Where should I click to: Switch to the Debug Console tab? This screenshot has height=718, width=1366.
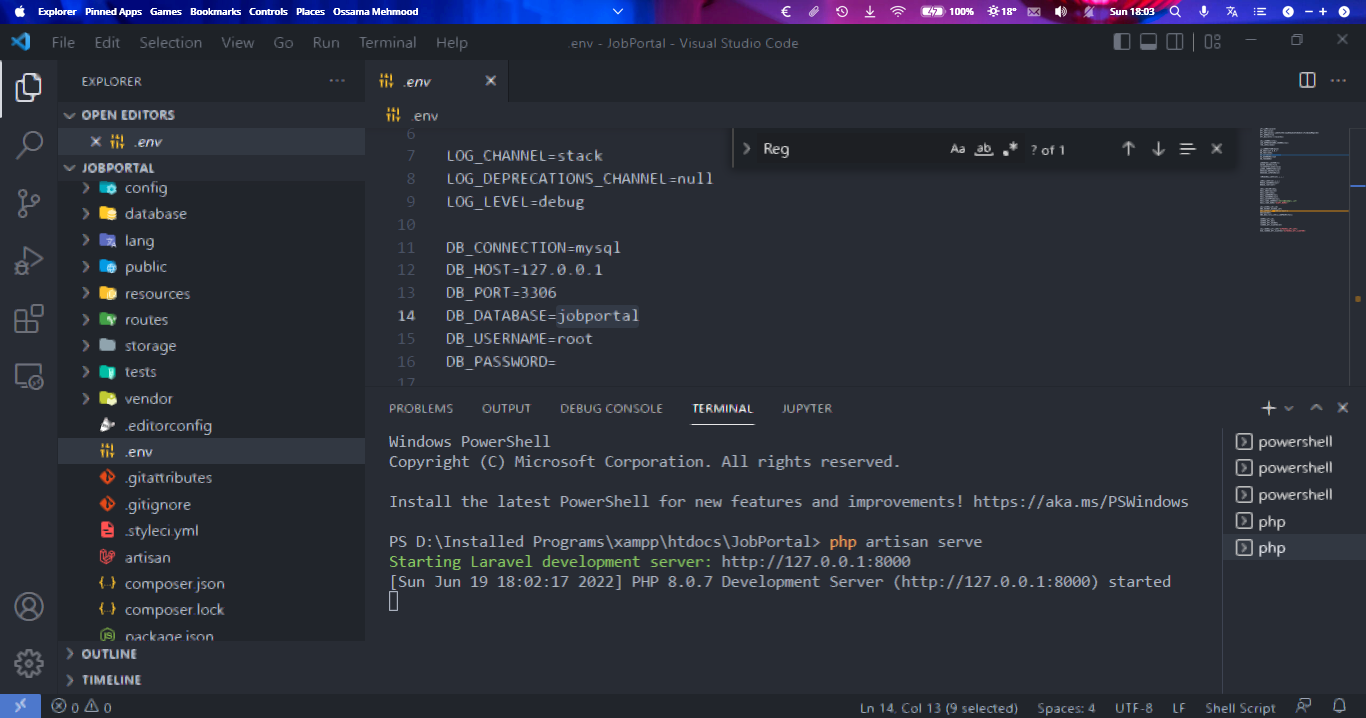(x=611, y=408)
